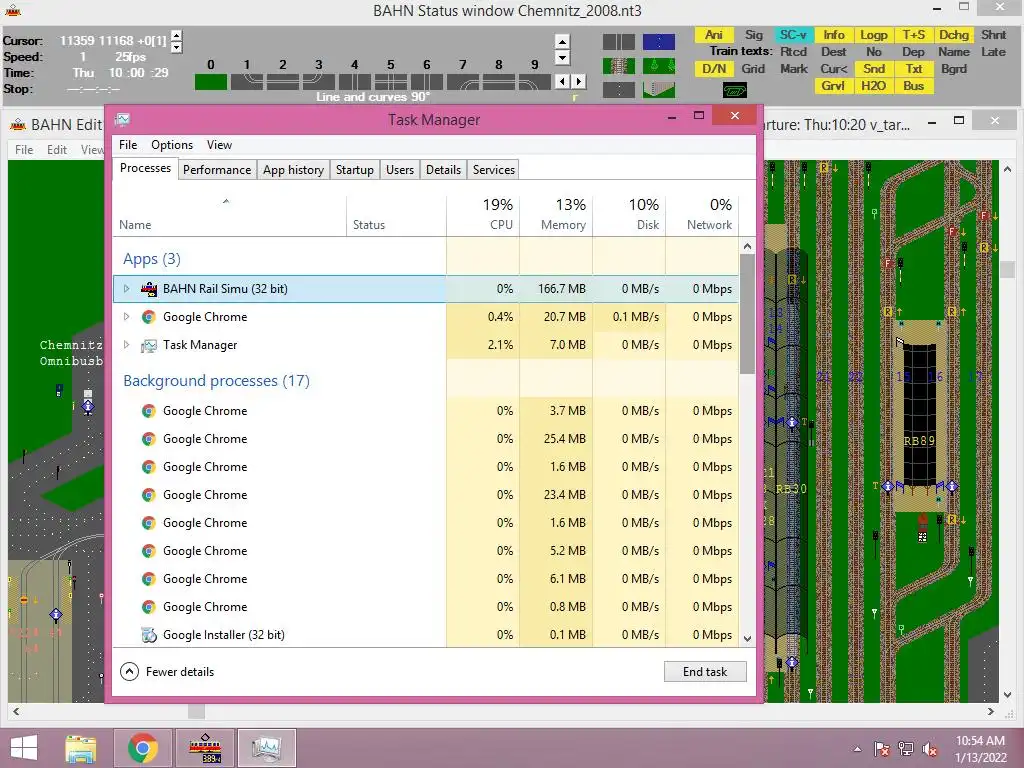Select track element 2 in BAHN palette
The width and height of the screenshot is (1024, 768).
click(282, 82)
